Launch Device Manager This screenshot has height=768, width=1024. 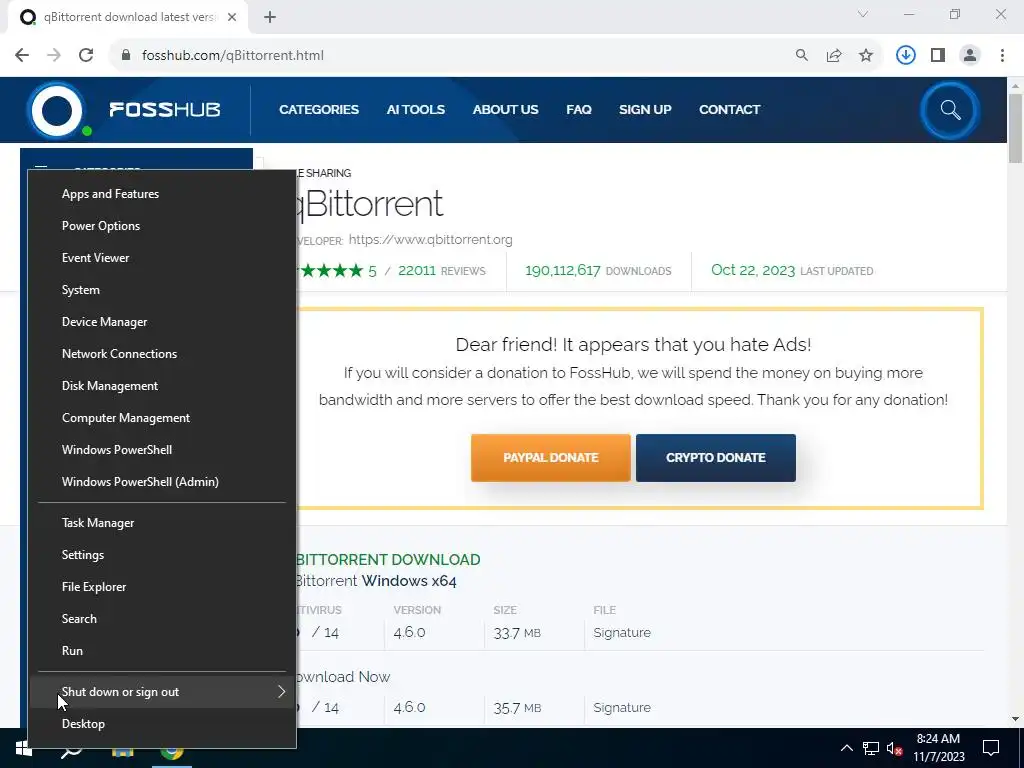click(x=162, y=322)
